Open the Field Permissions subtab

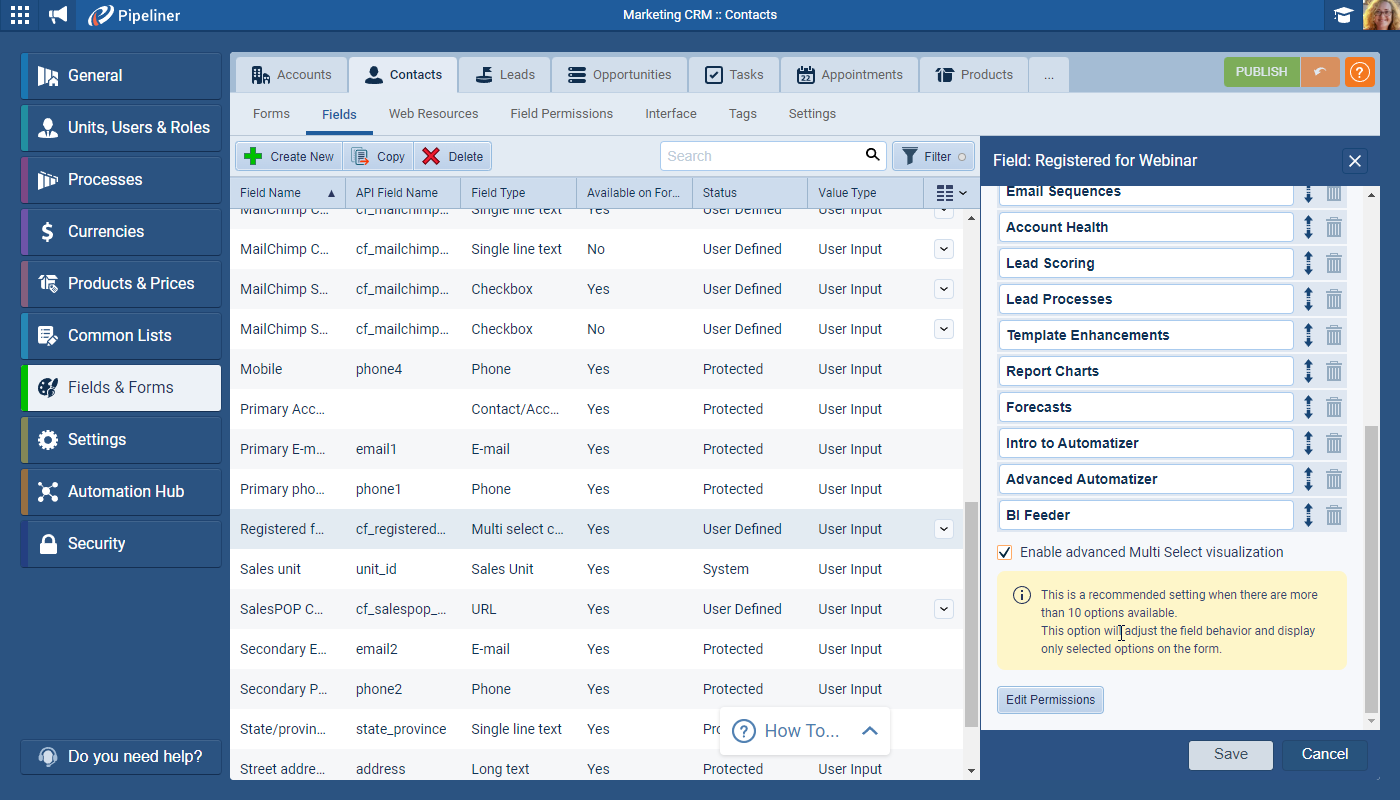coord(561,114)
